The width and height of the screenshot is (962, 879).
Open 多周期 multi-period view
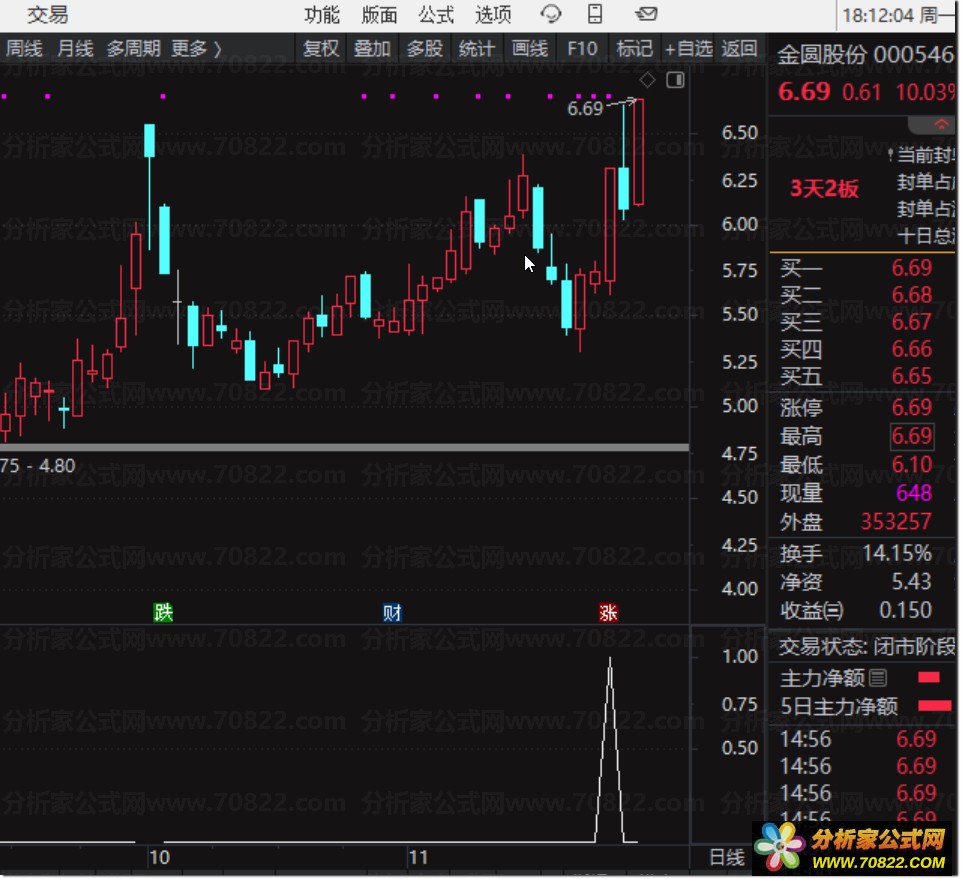tap(133, 48)
